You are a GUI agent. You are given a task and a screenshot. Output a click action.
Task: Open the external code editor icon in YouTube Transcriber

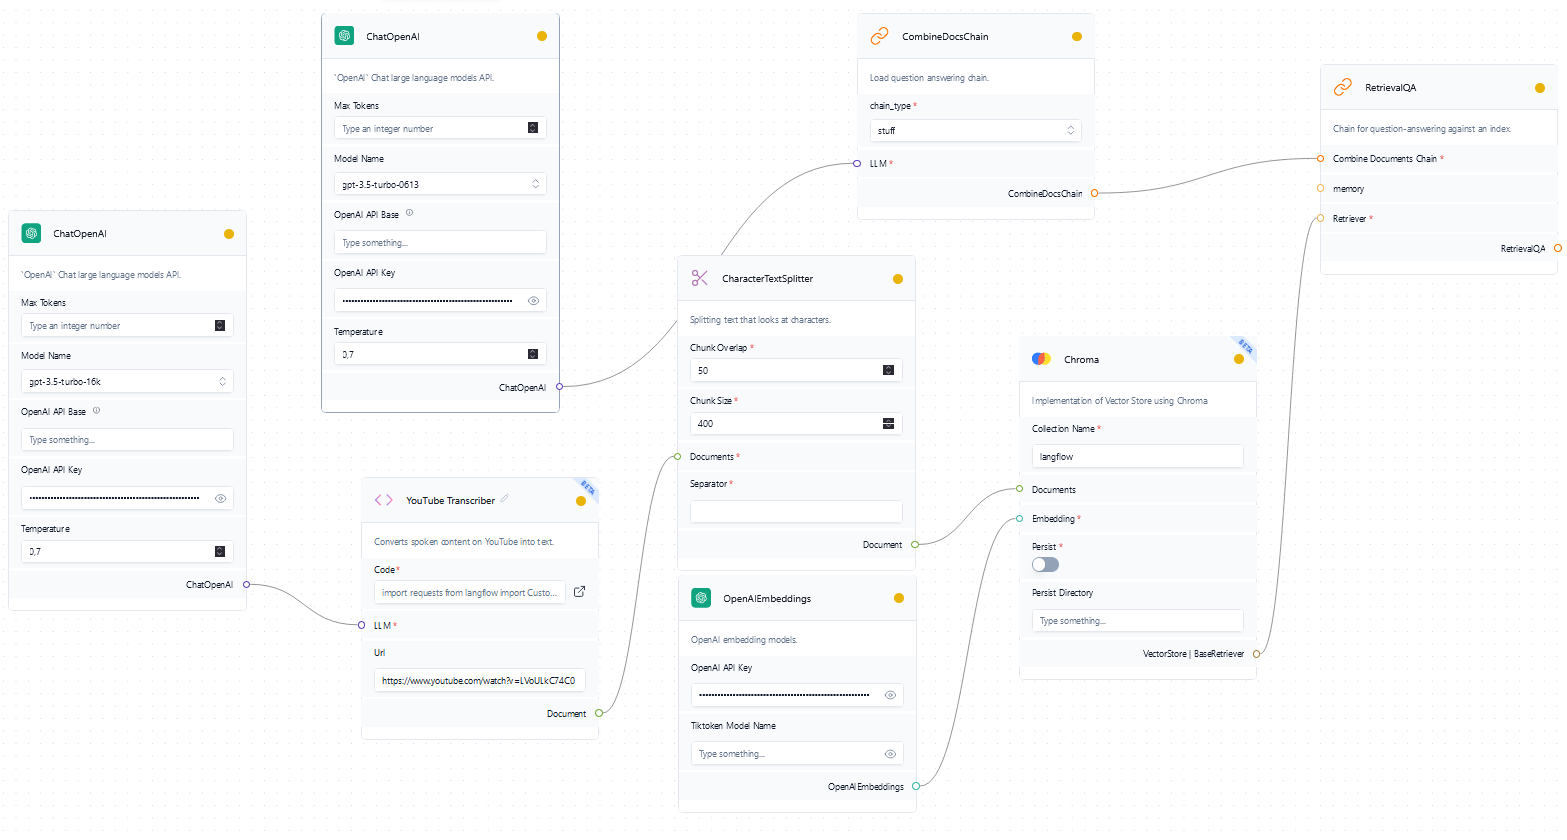point(579,592)
